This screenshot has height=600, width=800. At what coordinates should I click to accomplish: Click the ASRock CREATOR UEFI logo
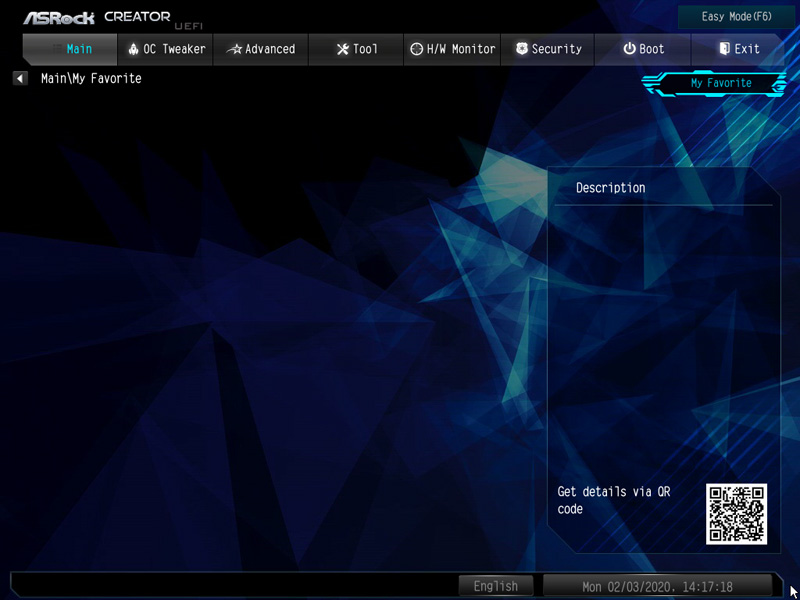(x=112, y=19)
